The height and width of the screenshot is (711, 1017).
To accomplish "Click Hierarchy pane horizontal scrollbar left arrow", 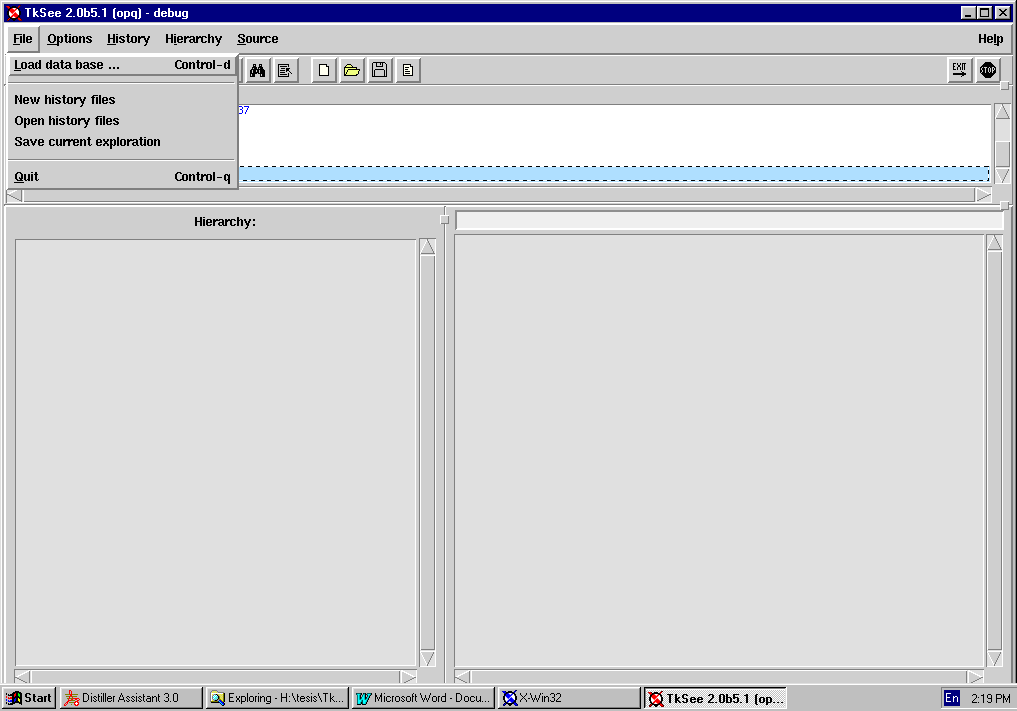I will click(22, 677).
